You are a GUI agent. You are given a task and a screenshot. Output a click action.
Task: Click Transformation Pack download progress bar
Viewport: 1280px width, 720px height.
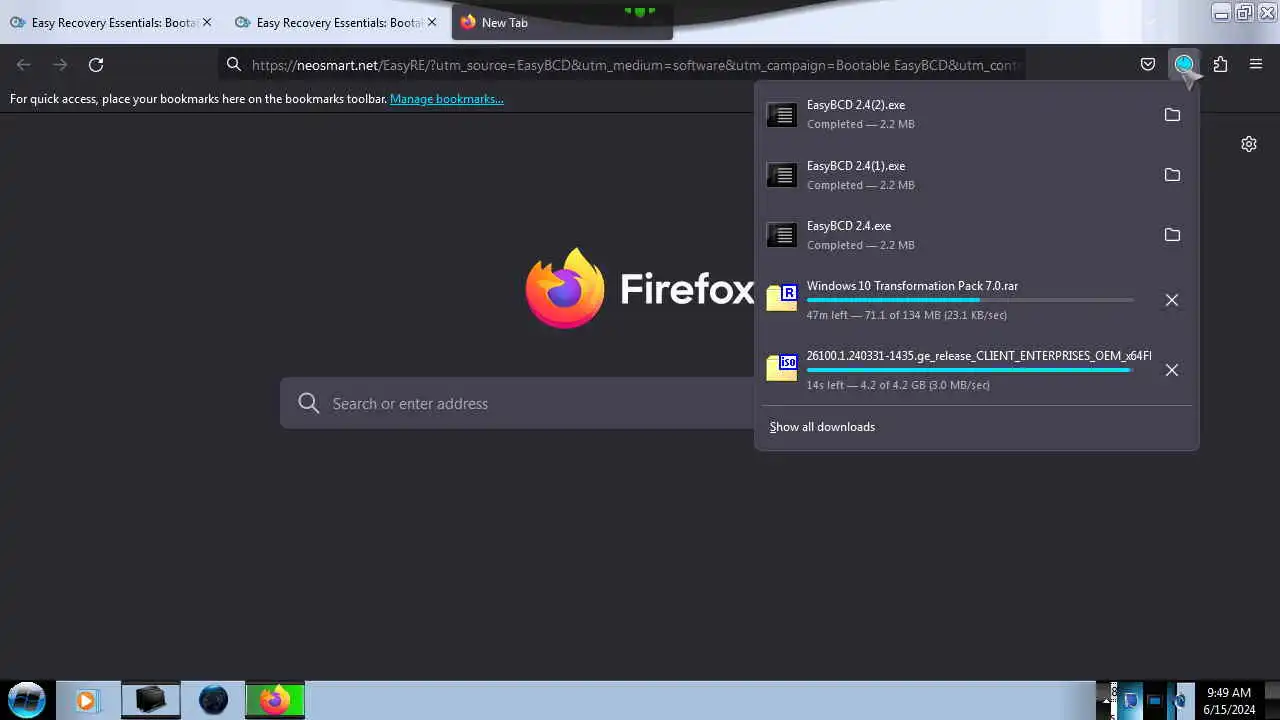pos(970,300)
